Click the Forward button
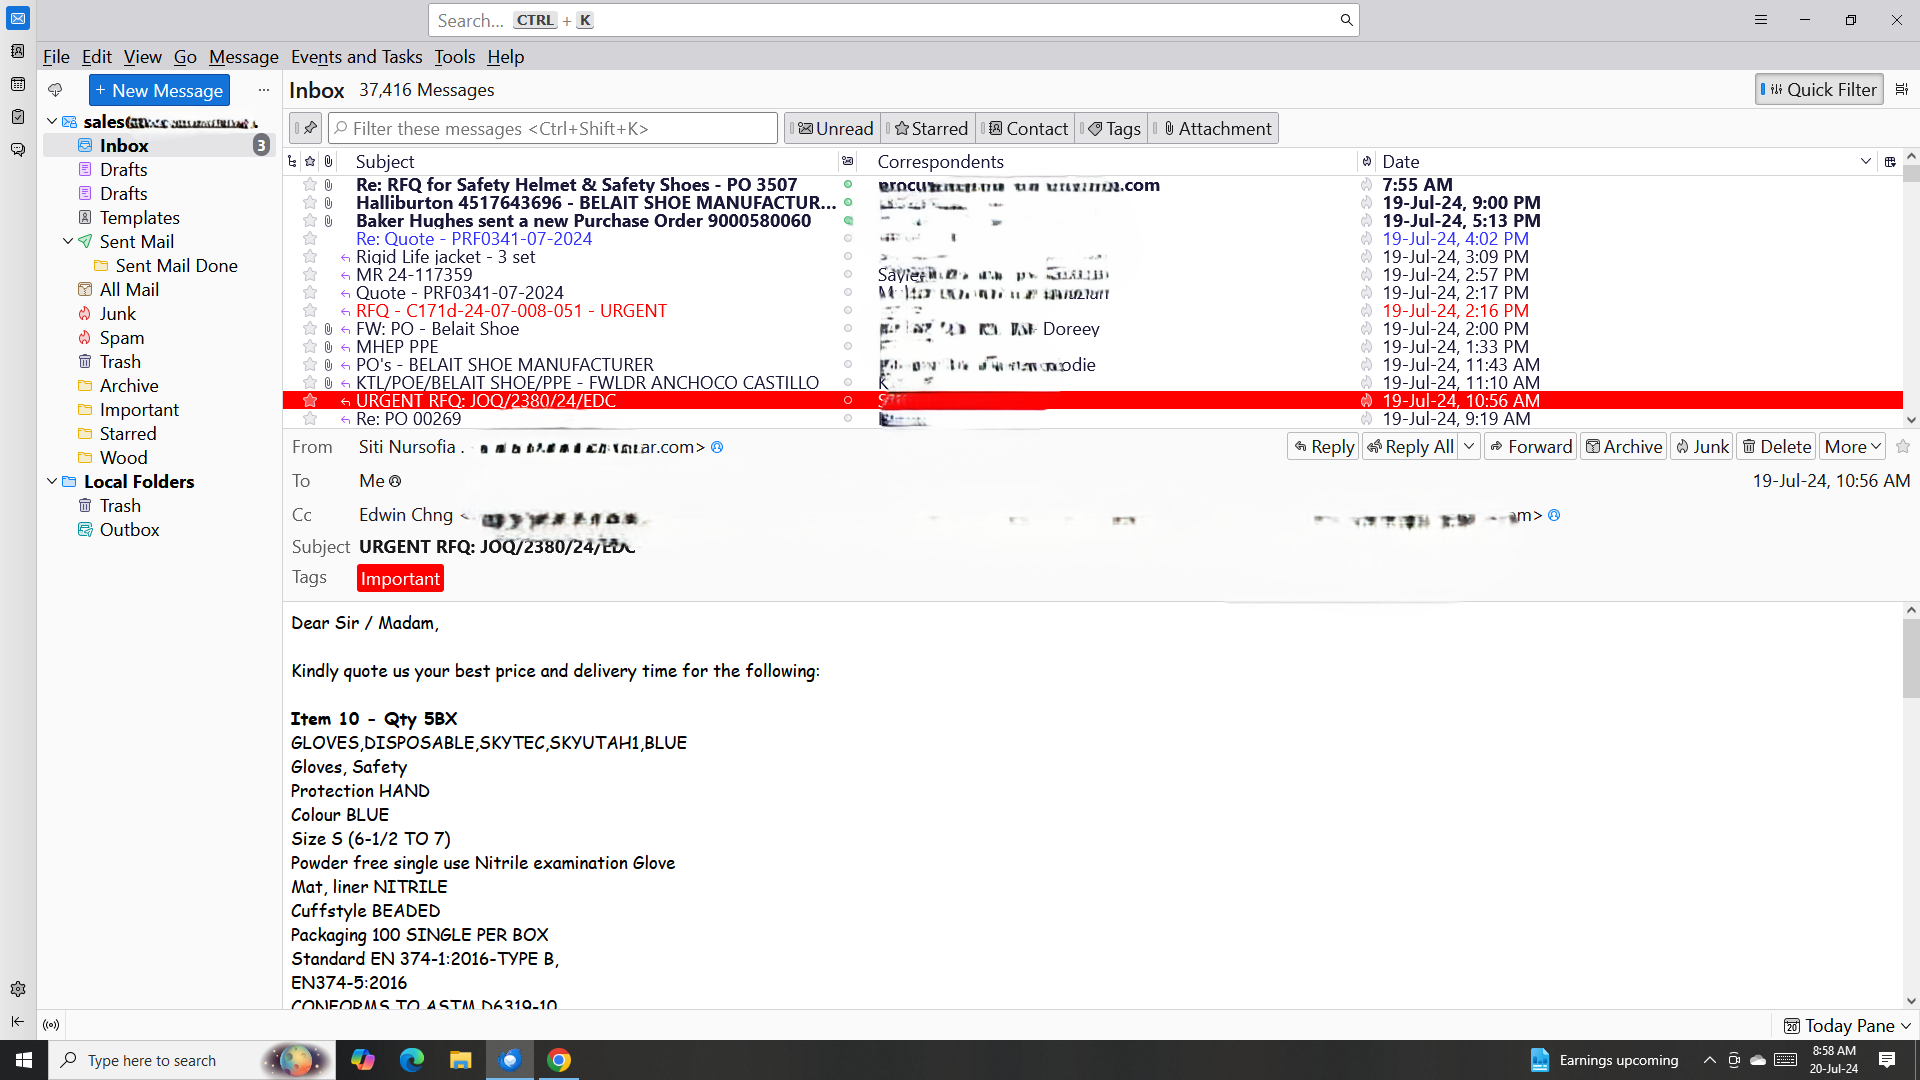Viewport: 1920px width, 1080px height. point(1530,447)
